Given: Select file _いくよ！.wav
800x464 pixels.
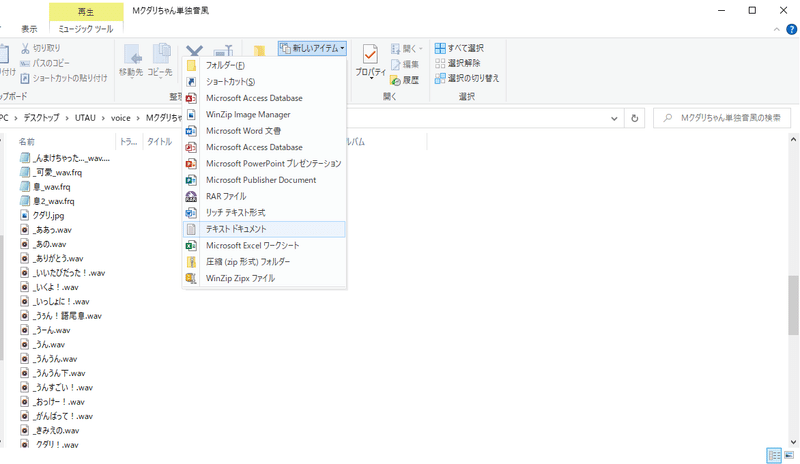Looking at the screenshot, I should tap(49, 287).
